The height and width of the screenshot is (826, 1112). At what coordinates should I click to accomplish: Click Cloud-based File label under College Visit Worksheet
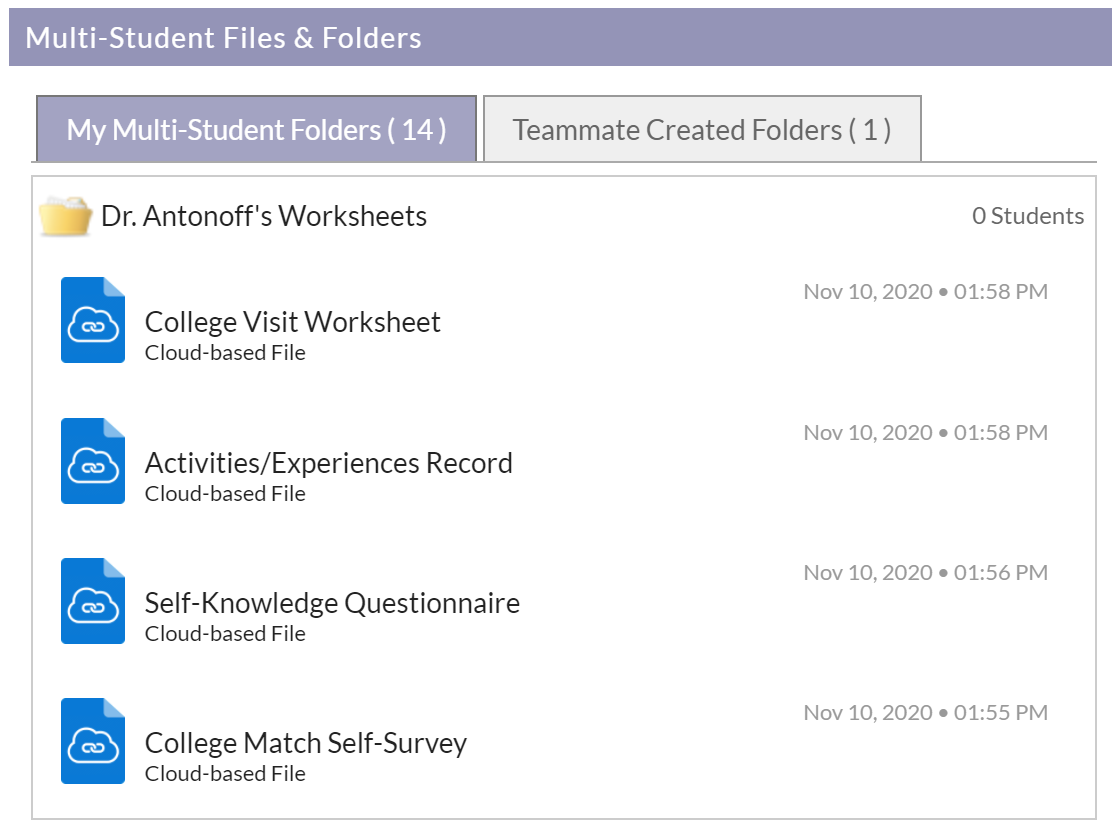click(x=225, y=352)
